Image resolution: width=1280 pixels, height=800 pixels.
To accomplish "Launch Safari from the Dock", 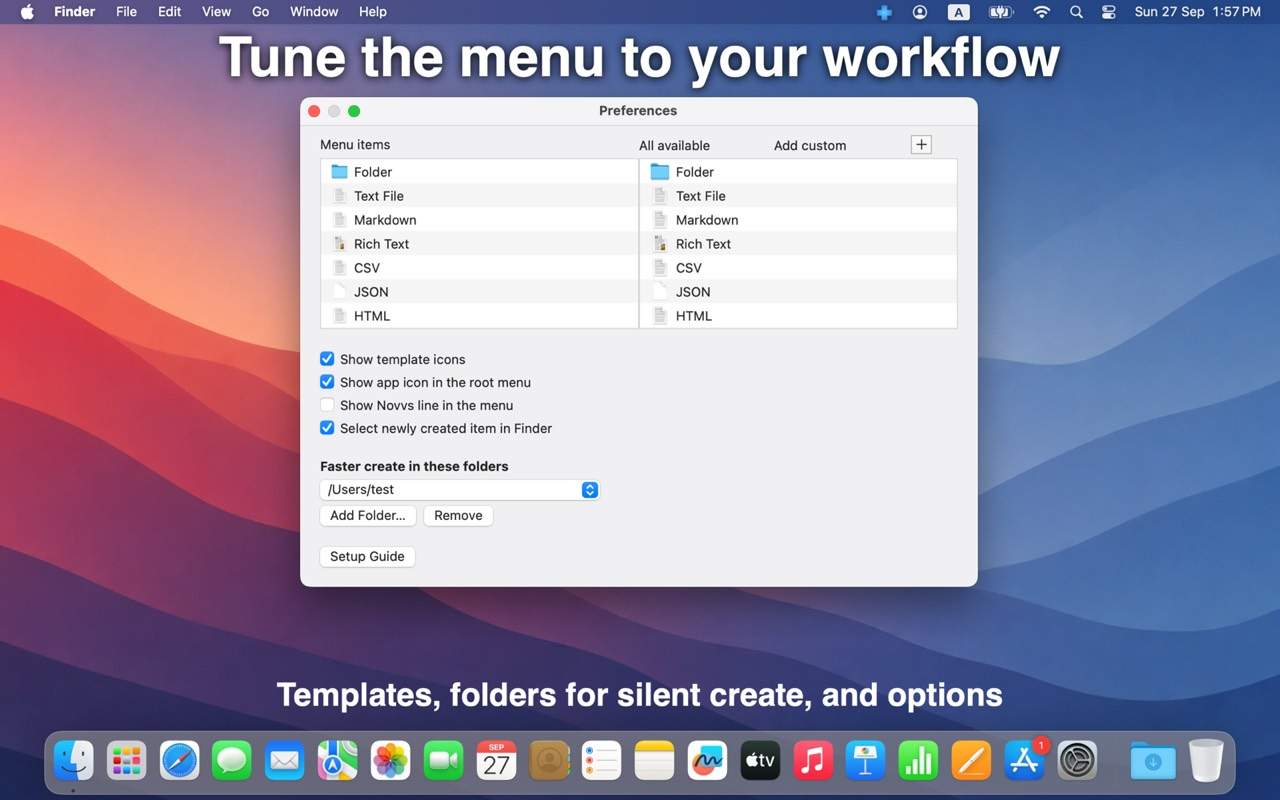I will tap(180, 761).
